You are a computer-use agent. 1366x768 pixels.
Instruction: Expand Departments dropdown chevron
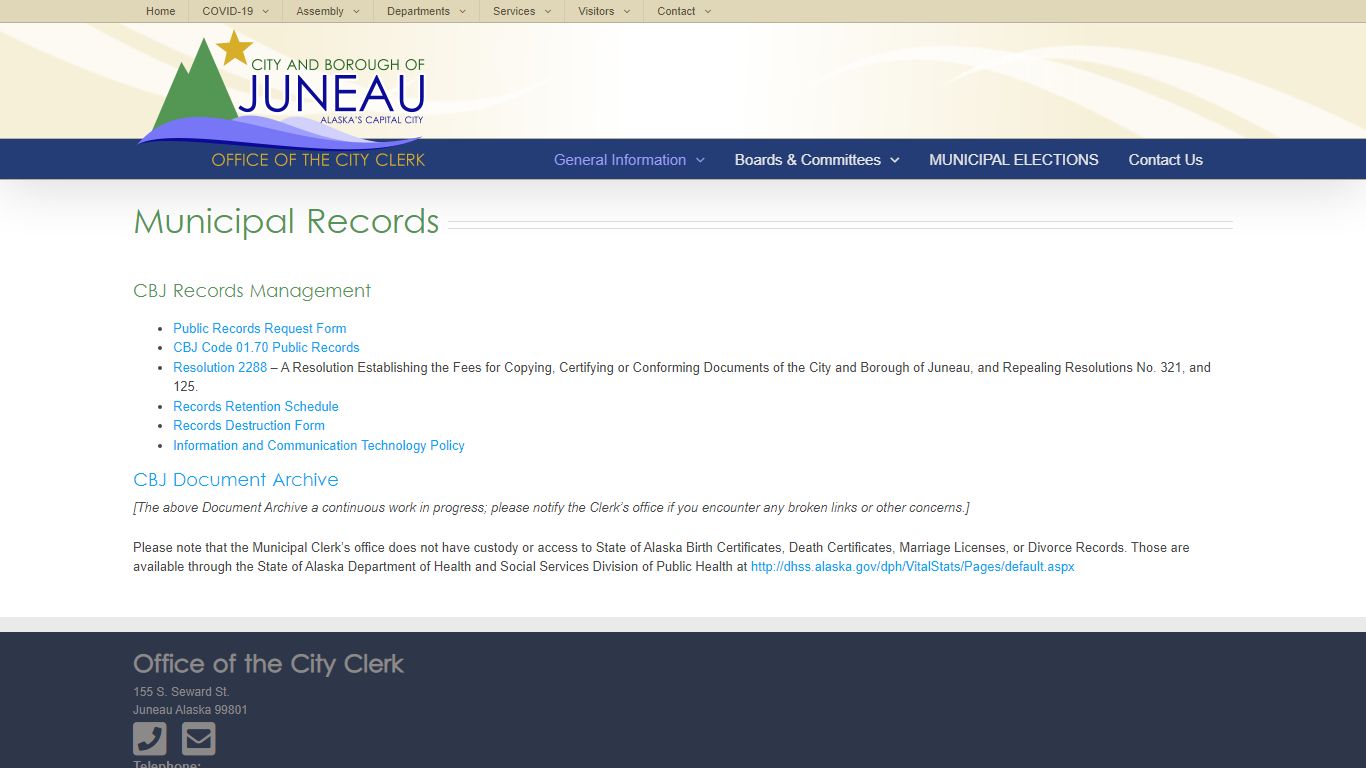[462, 12]
